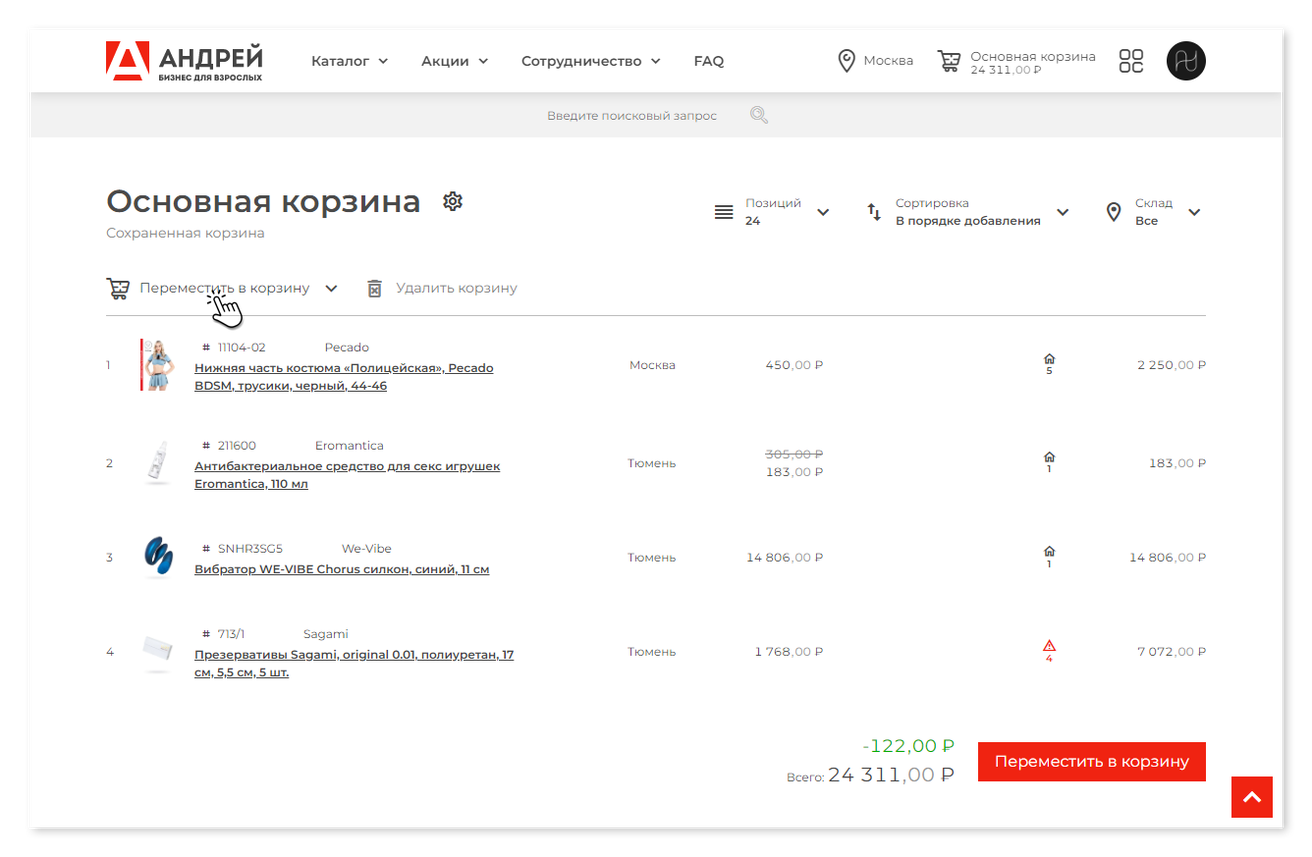Viewport: 1312px width, 857px height.
Task: Expand the Каталог menu
Action: tap(349, 61)
